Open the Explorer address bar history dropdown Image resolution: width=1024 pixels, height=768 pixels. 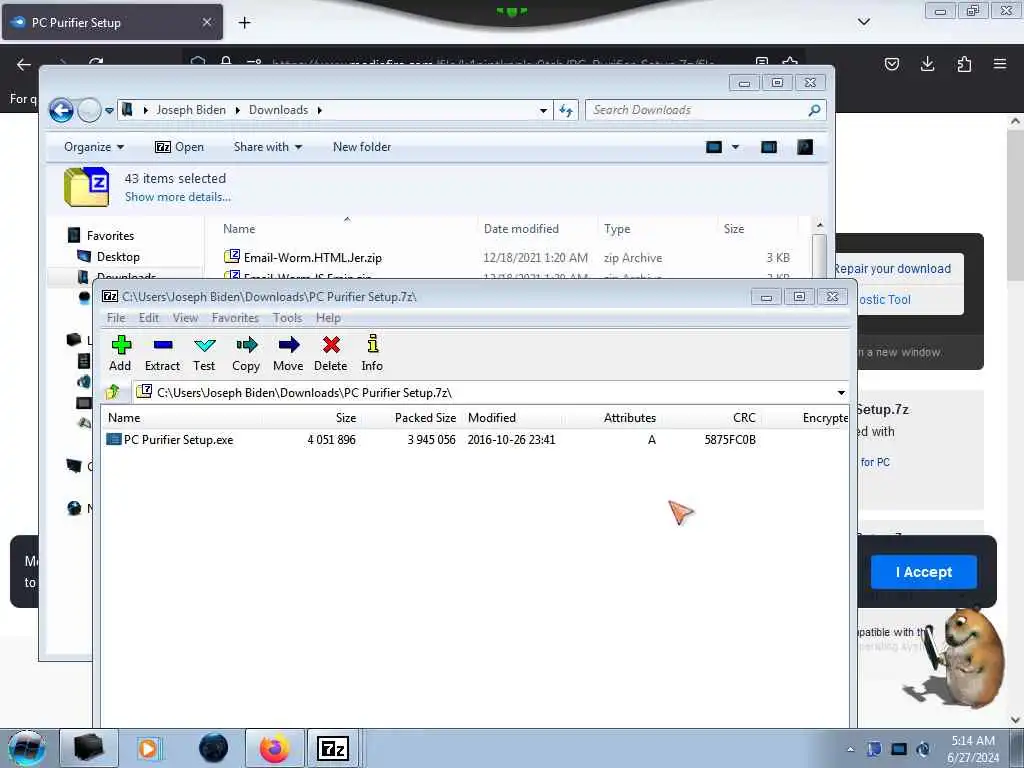(543, 110)
